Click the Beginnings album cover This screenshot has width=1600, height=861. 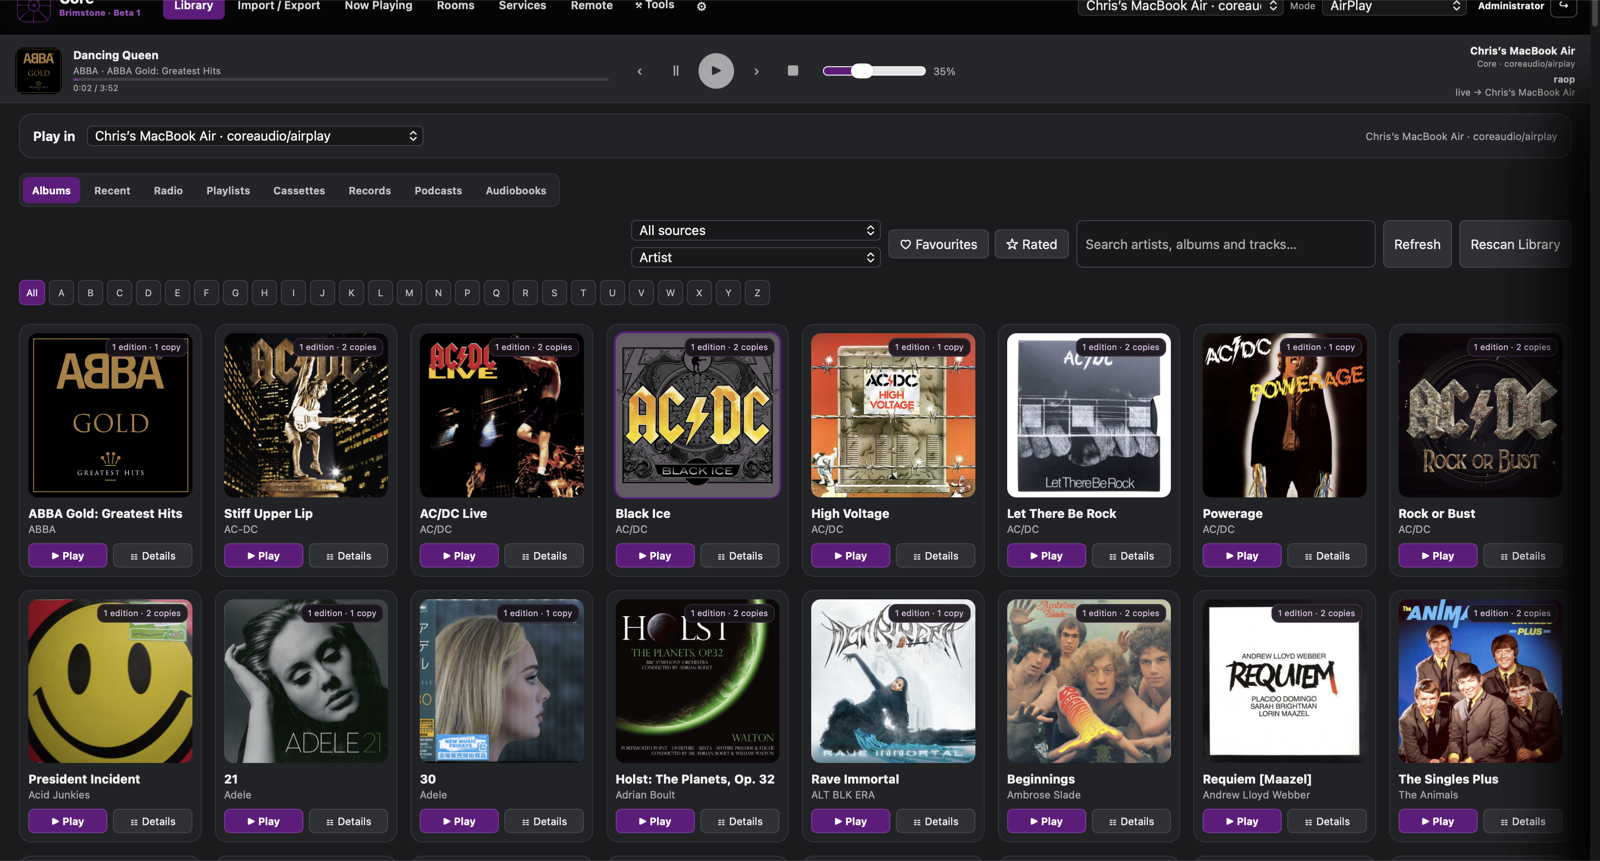pos(1089,681)
